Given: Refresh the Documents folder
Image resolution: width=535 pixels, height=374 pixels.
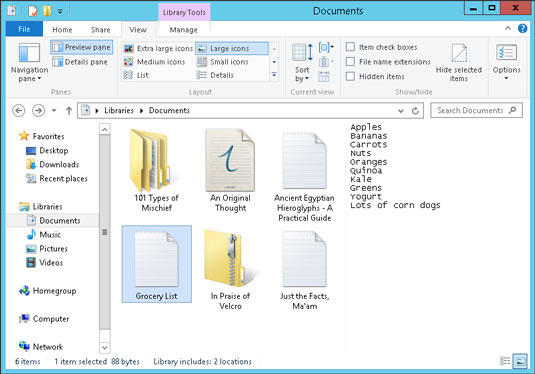Looking at the screenshot, I should 415,111.
